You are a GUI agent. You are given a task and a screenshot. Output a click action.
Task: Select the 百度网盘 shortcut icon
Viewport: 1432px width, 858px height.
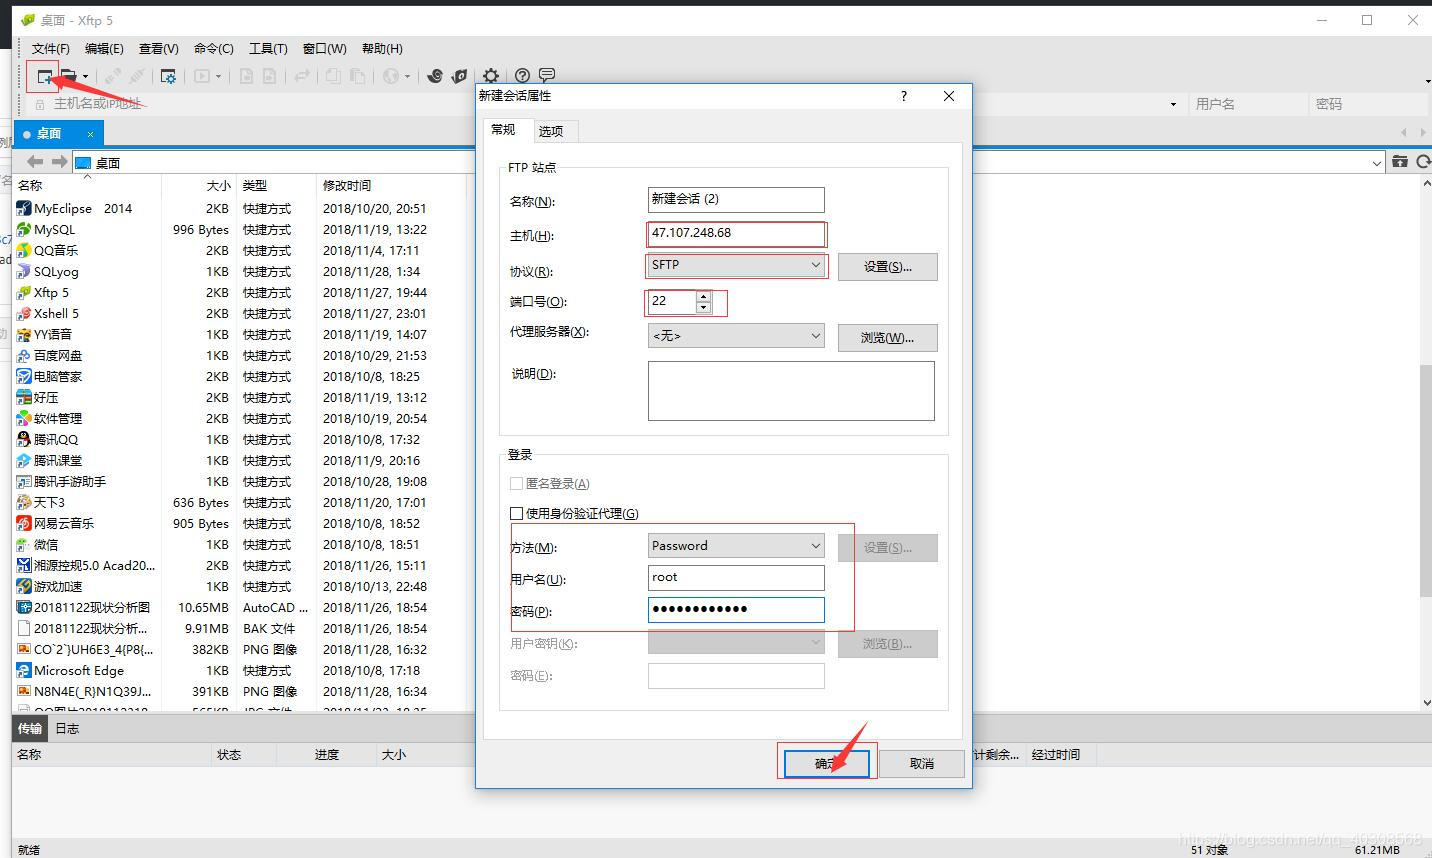[24, 356]
